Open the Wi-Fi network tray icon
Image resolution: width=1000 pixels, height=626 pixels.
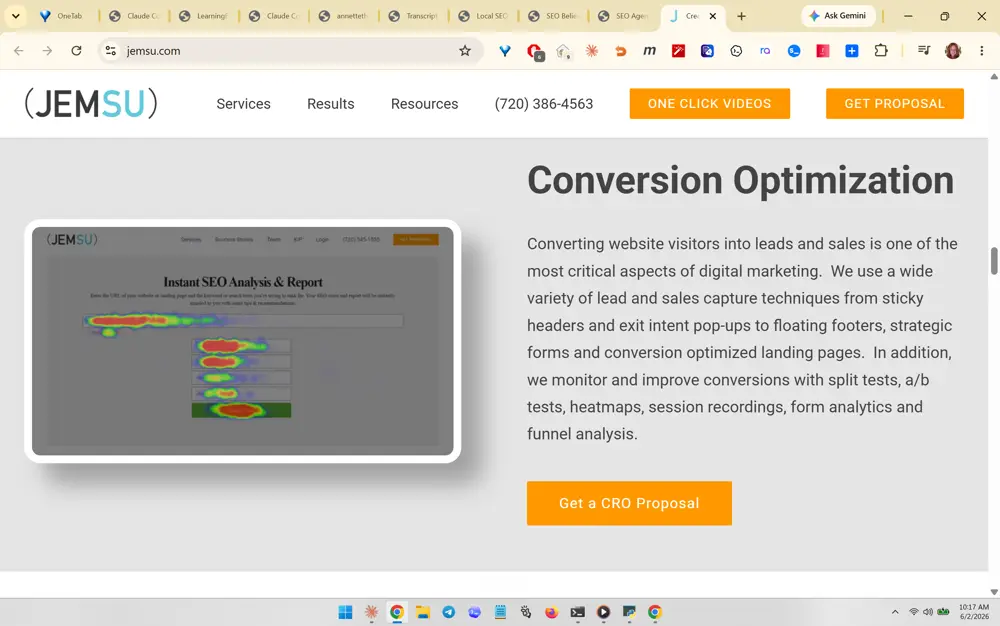[913, 612]
